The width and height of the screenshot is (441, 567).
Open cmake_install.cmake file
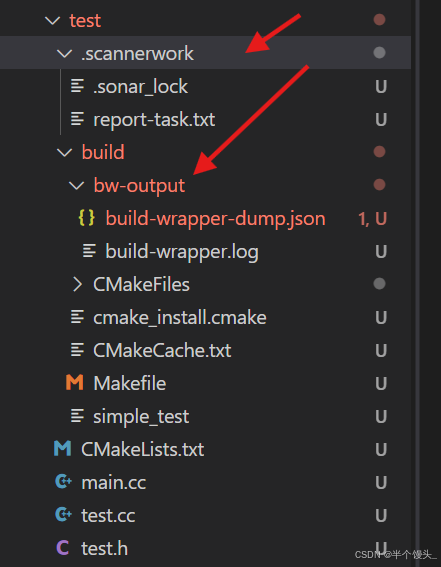(x=205, y=317)
